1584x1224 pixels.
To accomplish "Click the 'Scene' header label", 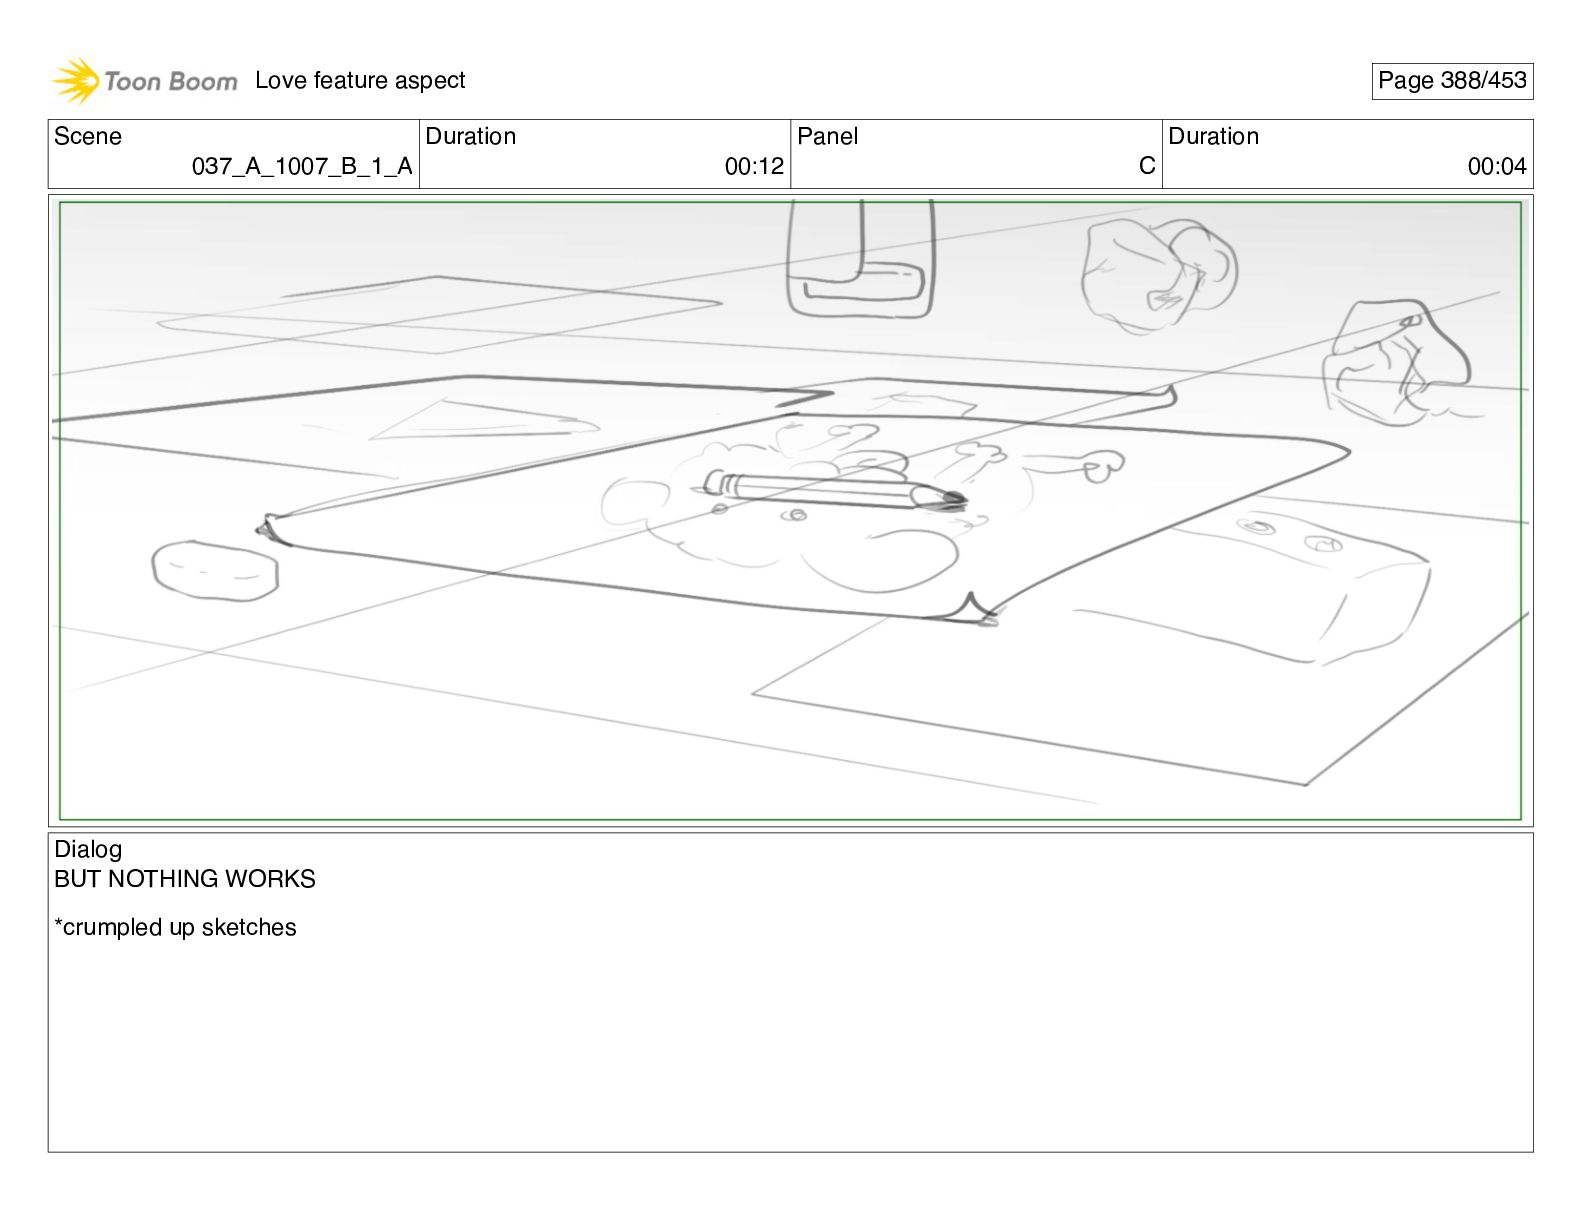I will (x=88, y=137).
